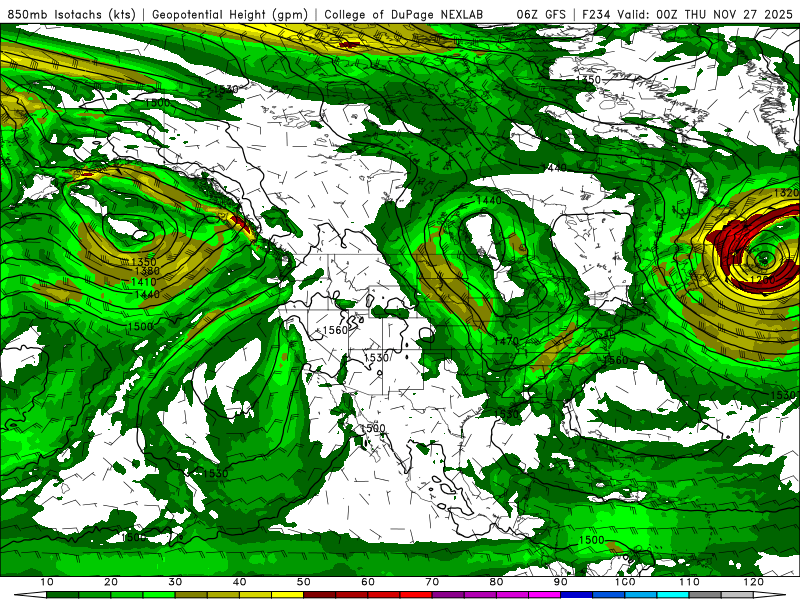Click the 1470 height contour label
The height and width of the screenshot is (600, 800).
[506, 340]
